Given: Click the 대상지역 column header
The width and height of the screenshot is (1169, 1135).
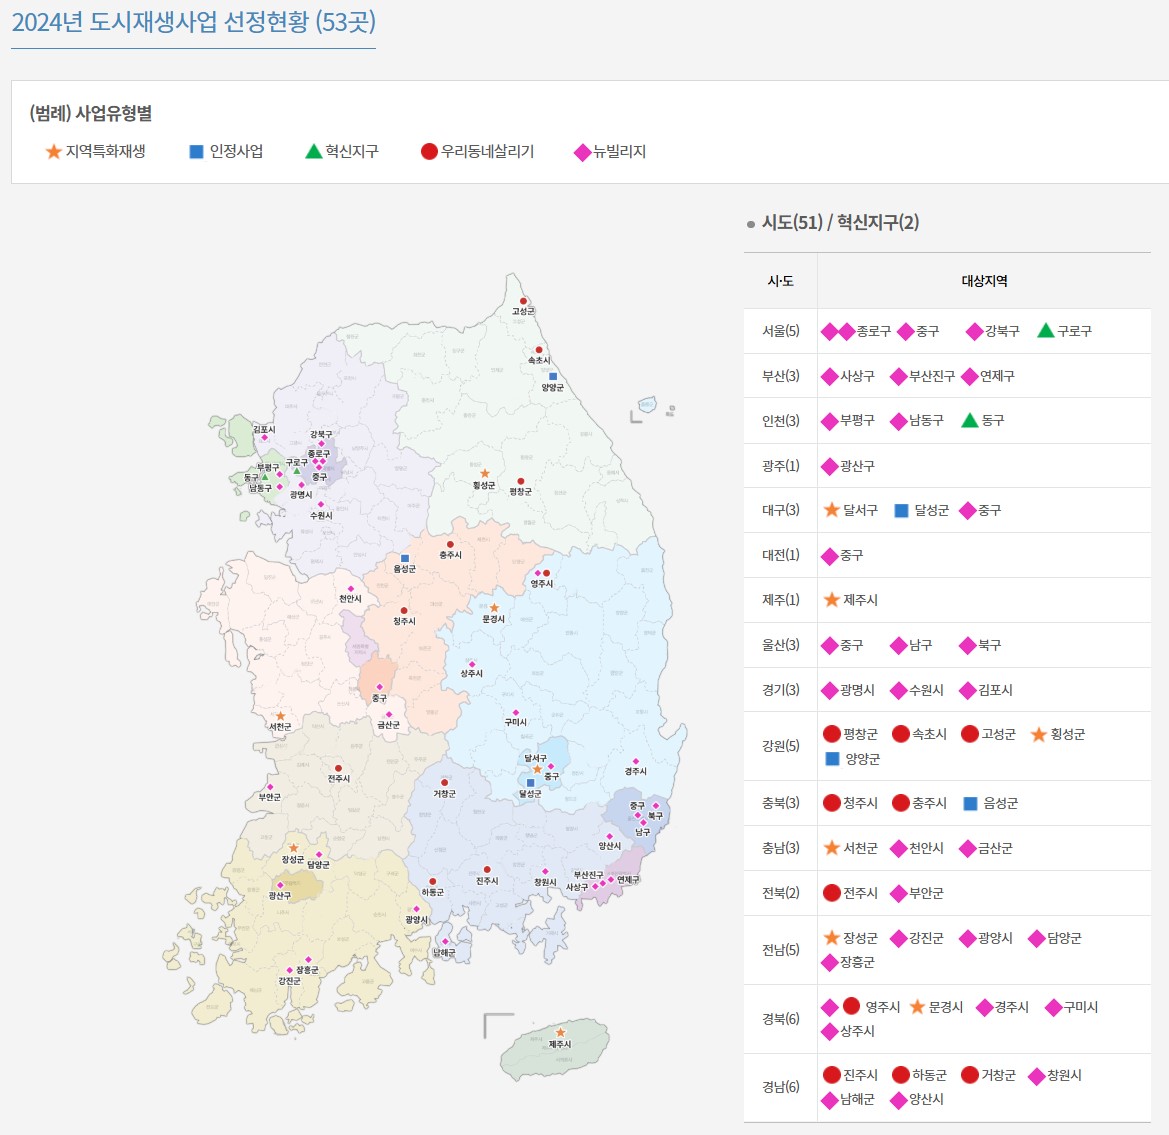Looking at the screenshot, I should click(984, 281).
